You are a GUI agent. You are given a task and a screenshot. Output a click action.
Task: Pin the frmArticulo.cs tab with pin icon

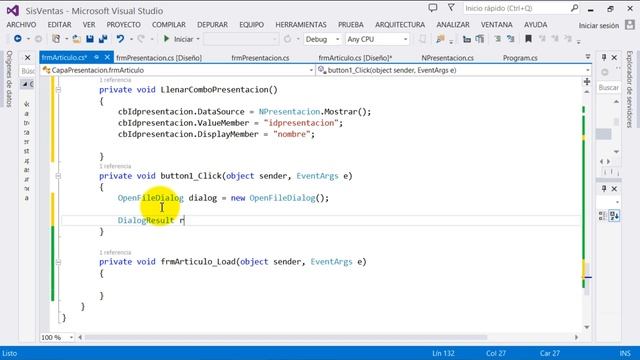(96, 58)
